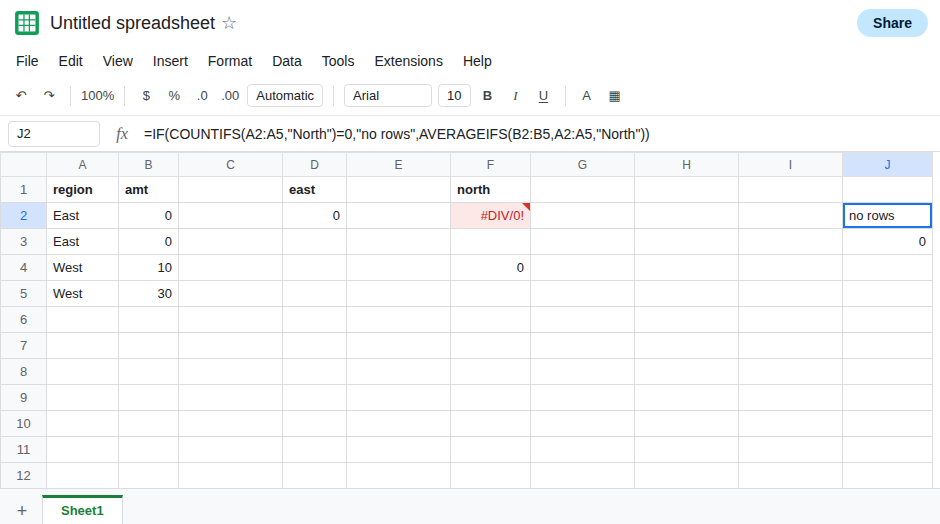940x524 pixels.
Task: Select row 1 header
Action: click(x=23, y=190)
